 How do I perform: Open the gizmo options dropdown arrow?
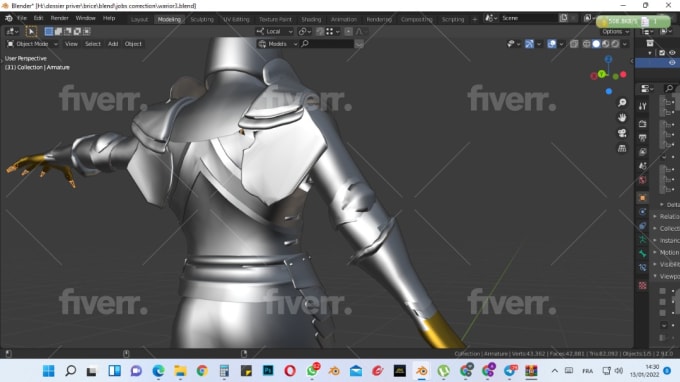(539, 44)
